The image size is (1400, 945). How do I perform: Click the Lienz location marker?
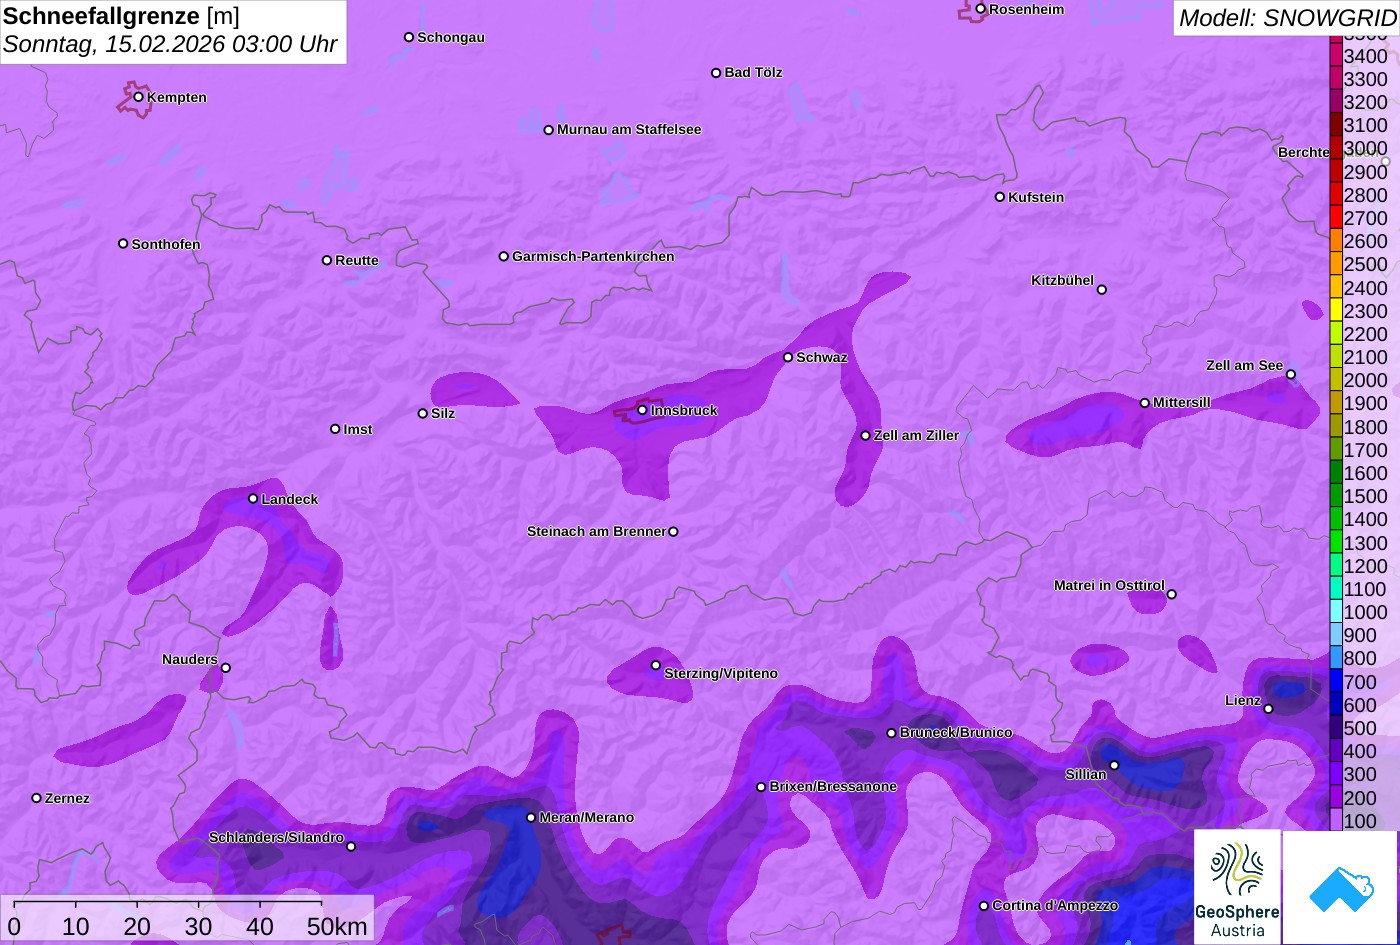click(1268, 709)
